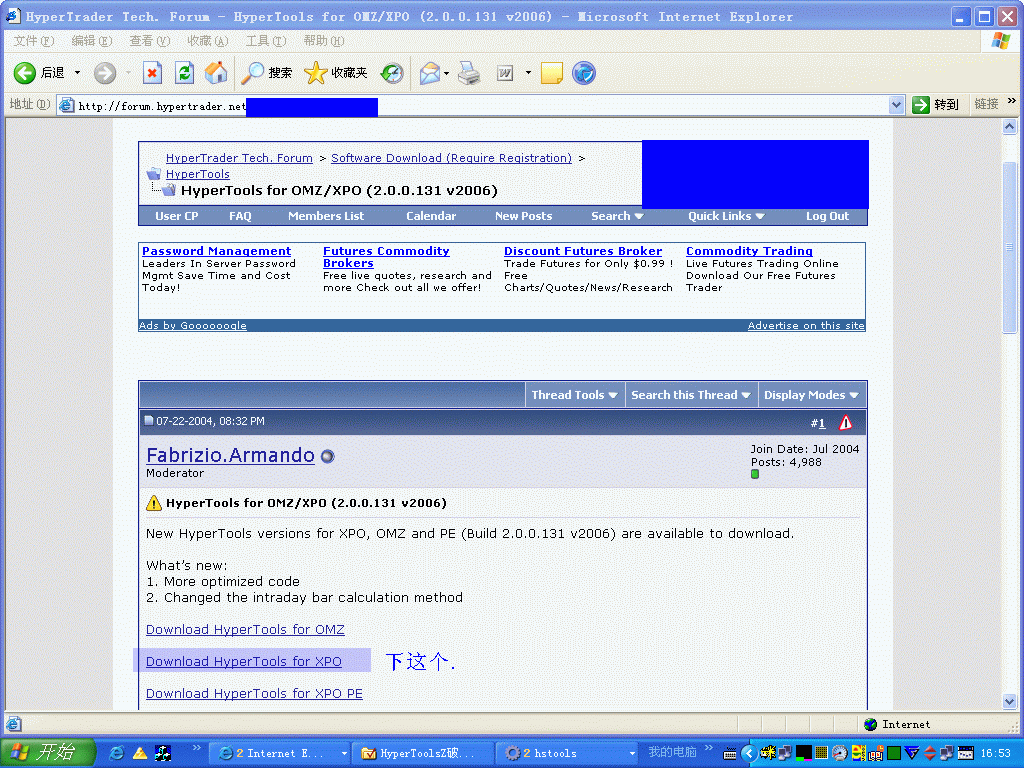The width and height of the screenshot is (1024, 768).
Task: Open the forum Search dropdown
Action: (617, 216)
